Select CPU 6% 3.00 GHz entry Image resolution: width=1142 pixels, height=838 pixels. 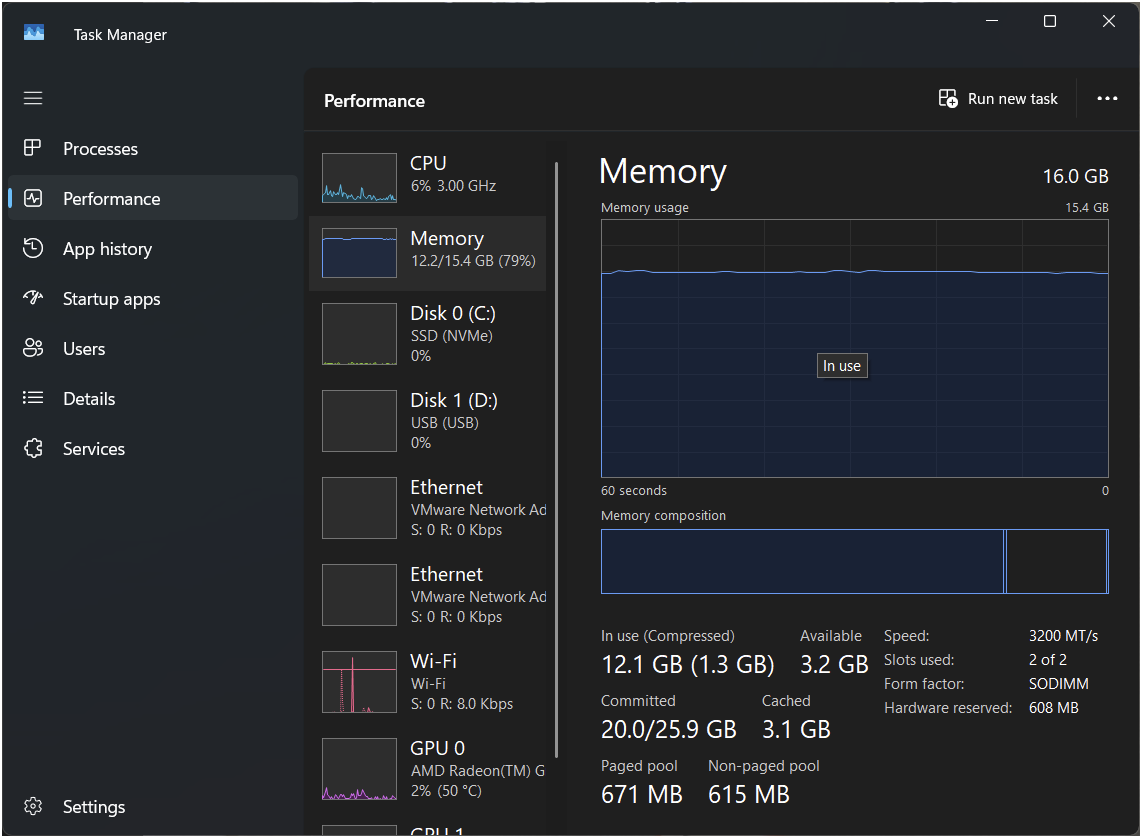428,177
